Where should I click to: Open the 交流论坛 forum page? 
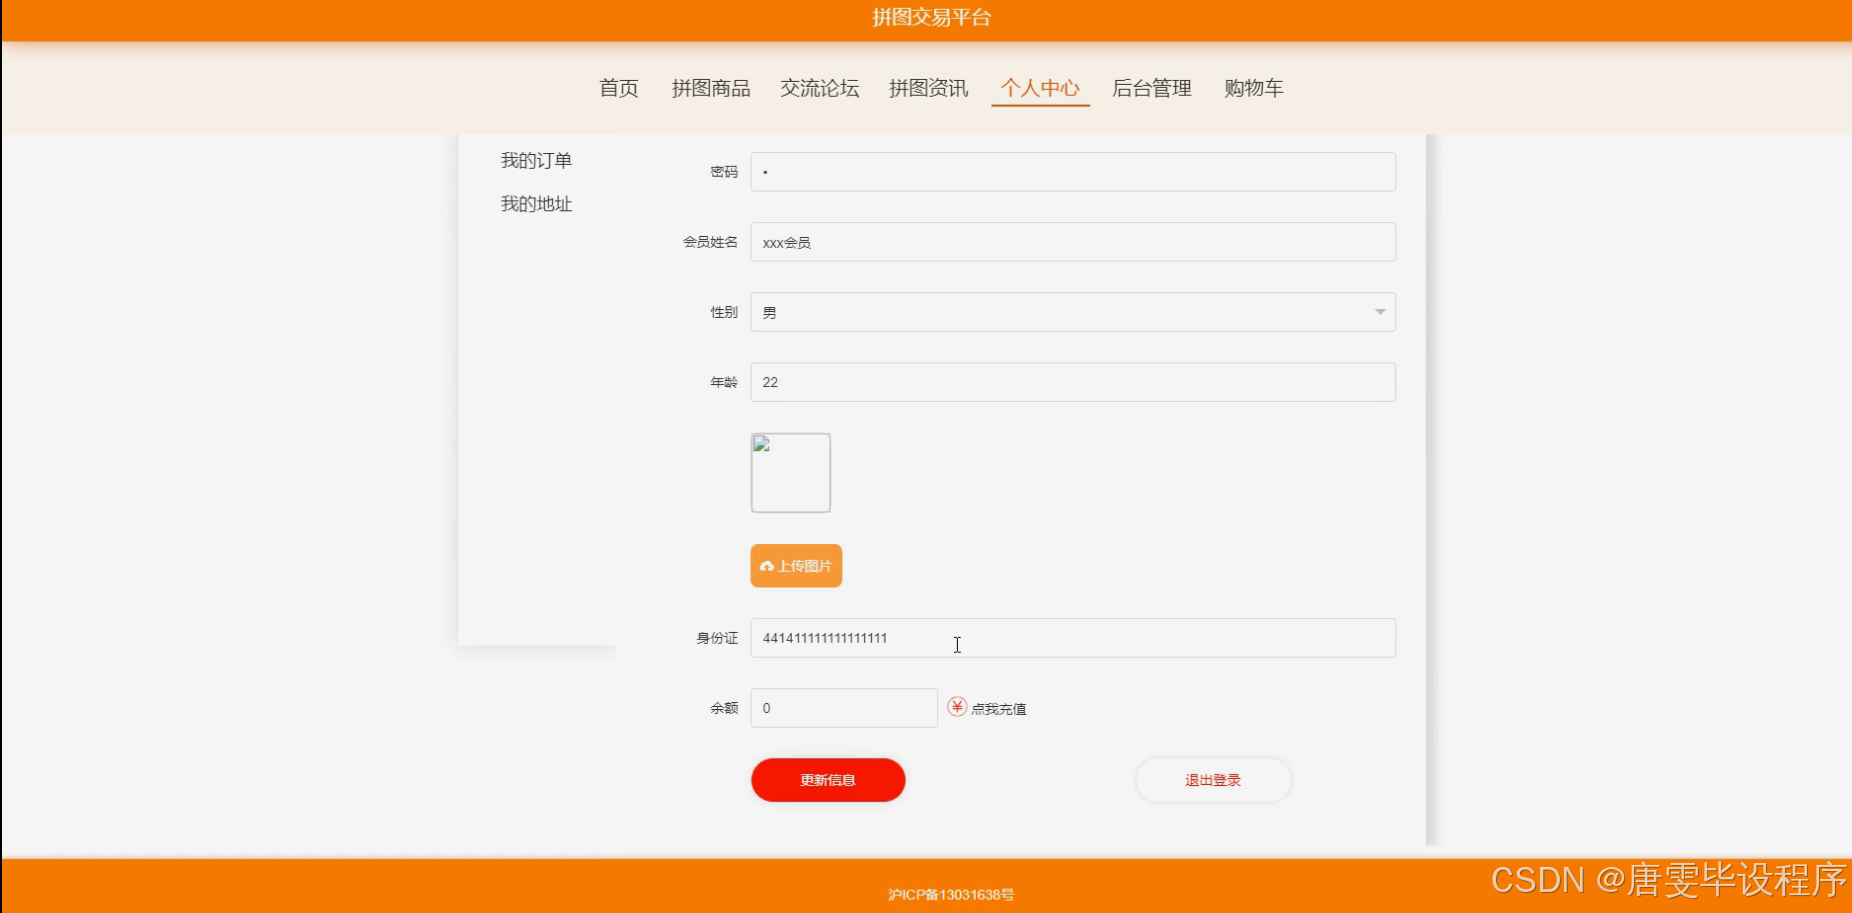[820, 88]
